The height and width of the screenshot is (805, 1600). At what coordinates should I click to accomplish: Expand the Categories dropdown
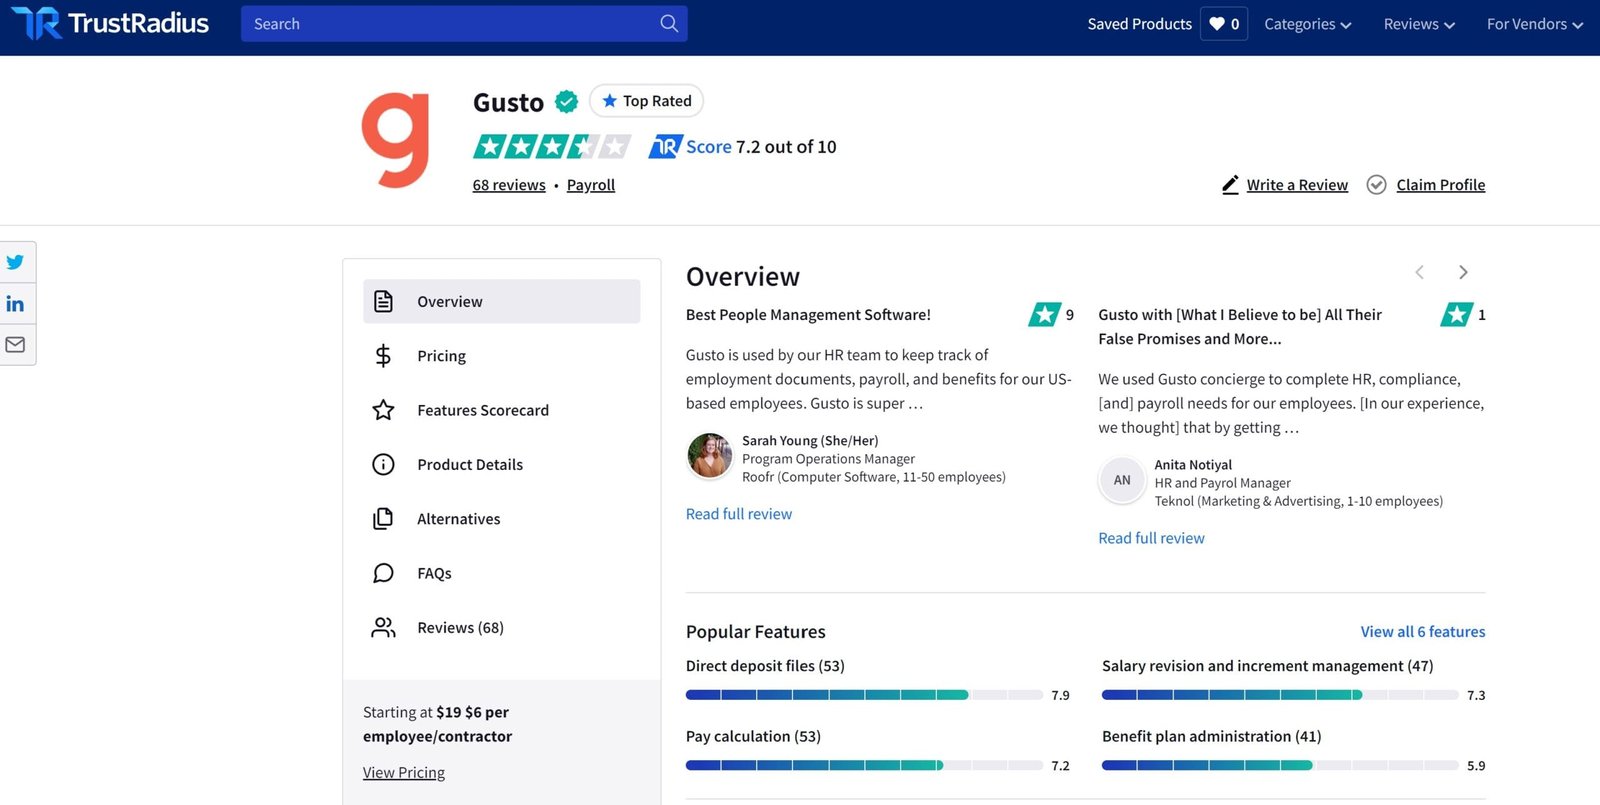(x=1307, y=24)
